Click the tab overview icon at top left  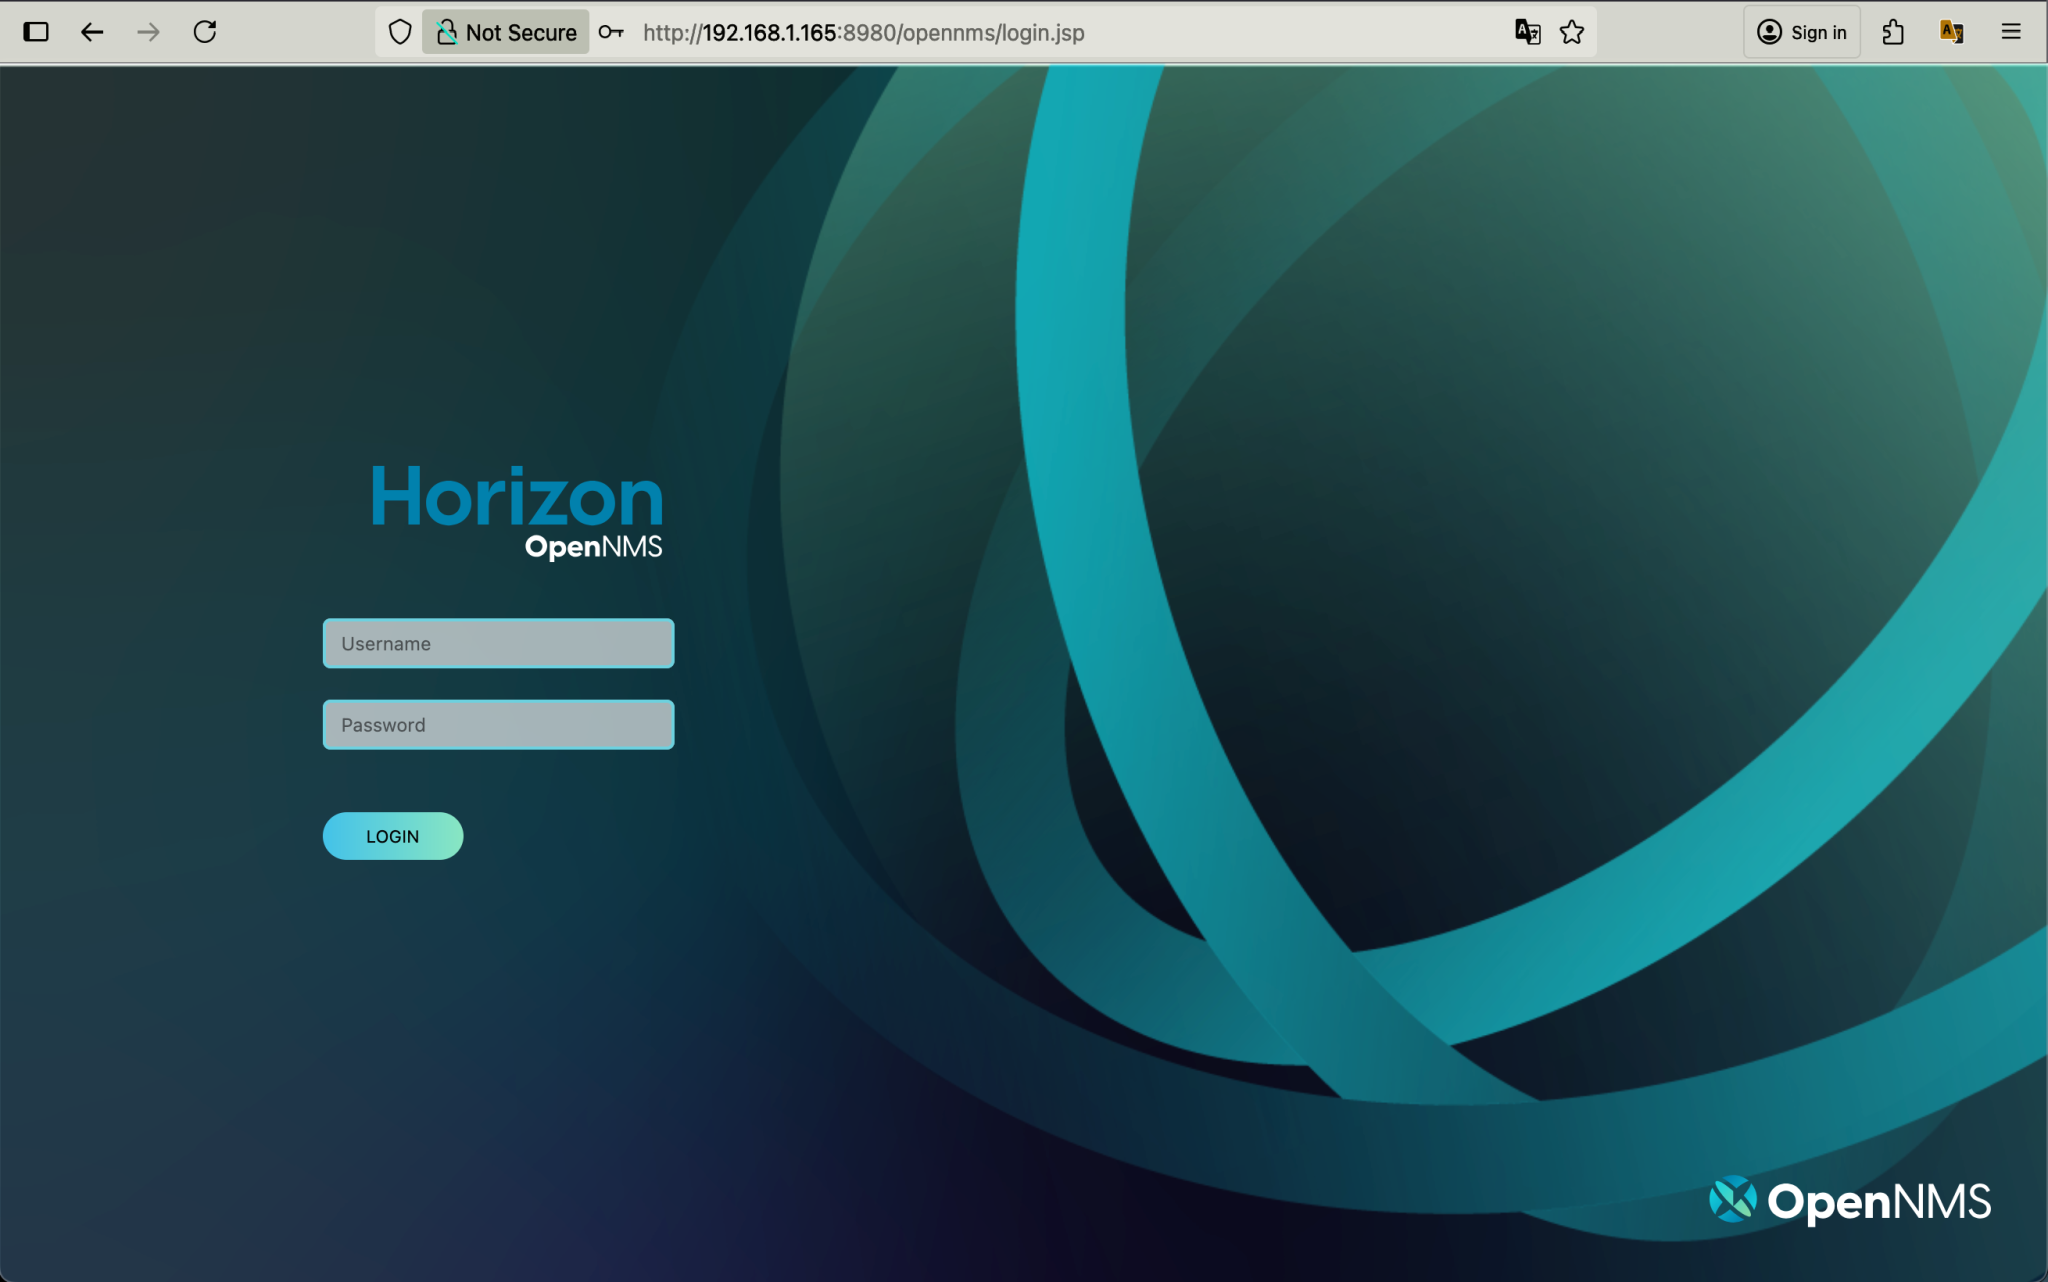point(37,31)
